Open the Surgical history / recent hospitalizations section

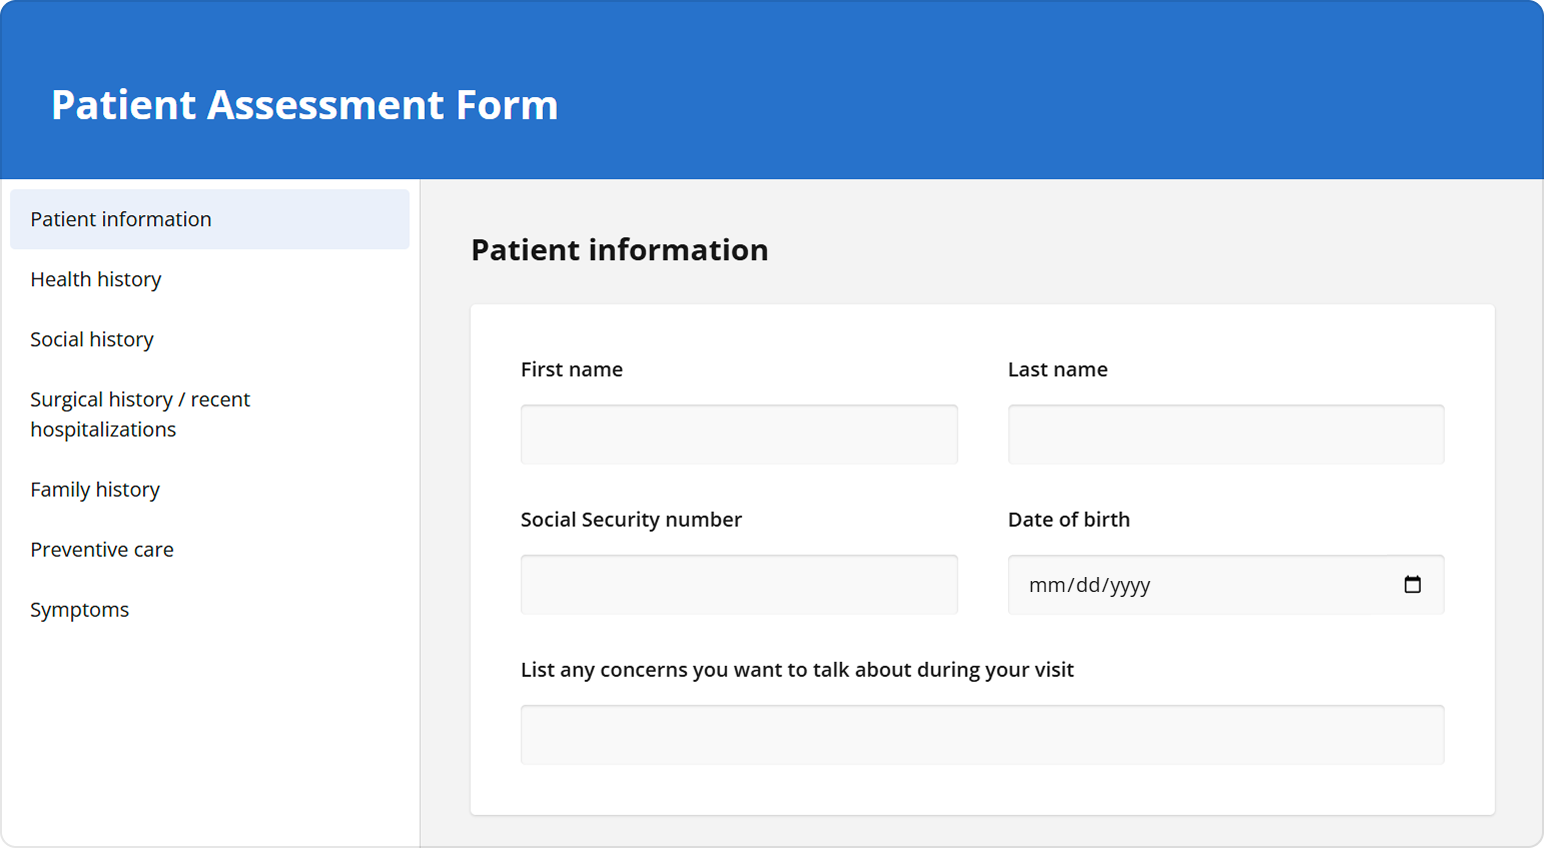pyautogui.click(x=140, y=413)
